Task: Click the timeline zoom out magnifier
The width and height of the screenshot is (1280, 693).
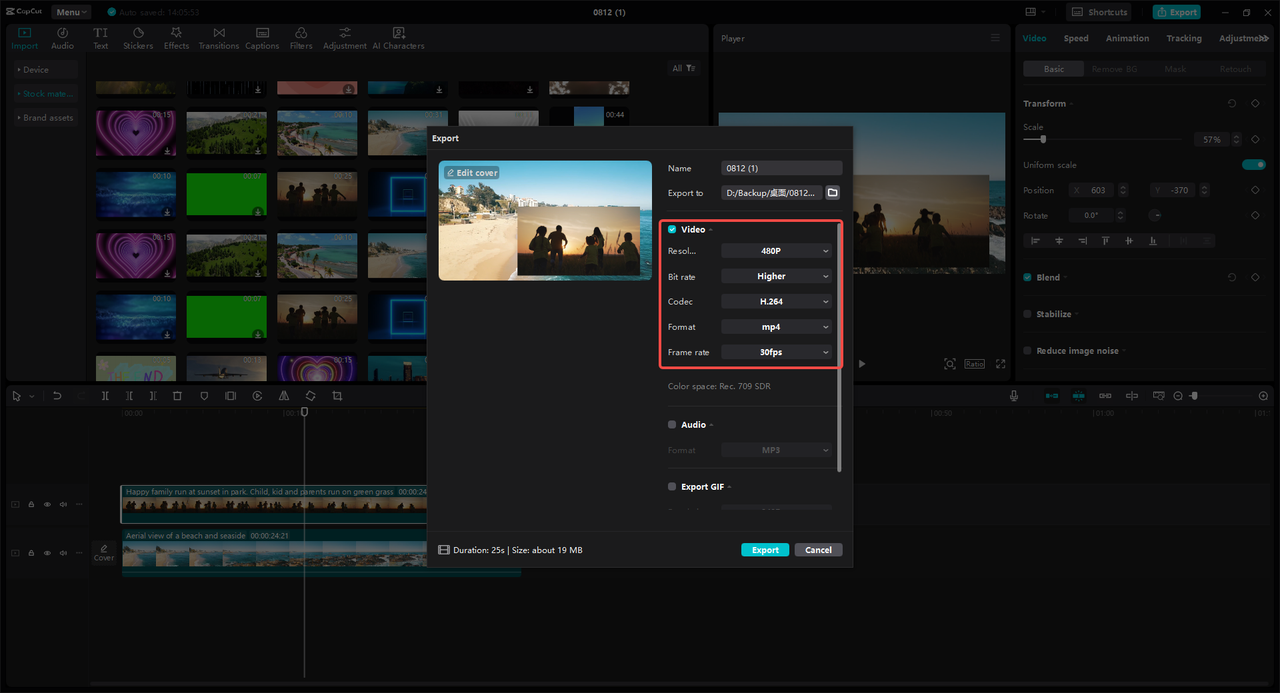Action: (x=1178, y=396)
